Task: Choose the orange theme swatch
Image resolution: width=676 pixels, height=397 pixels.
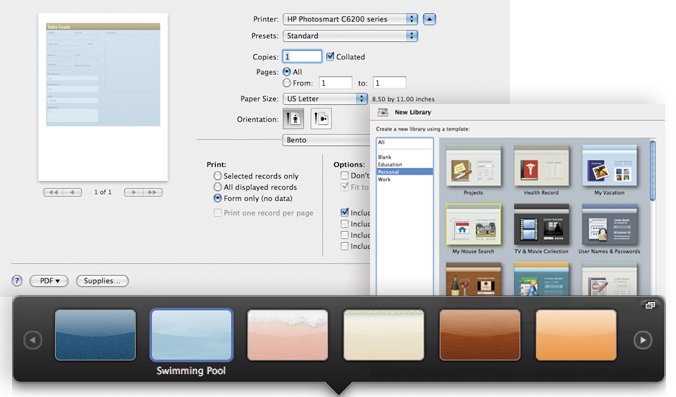Action: pos(576,335)
